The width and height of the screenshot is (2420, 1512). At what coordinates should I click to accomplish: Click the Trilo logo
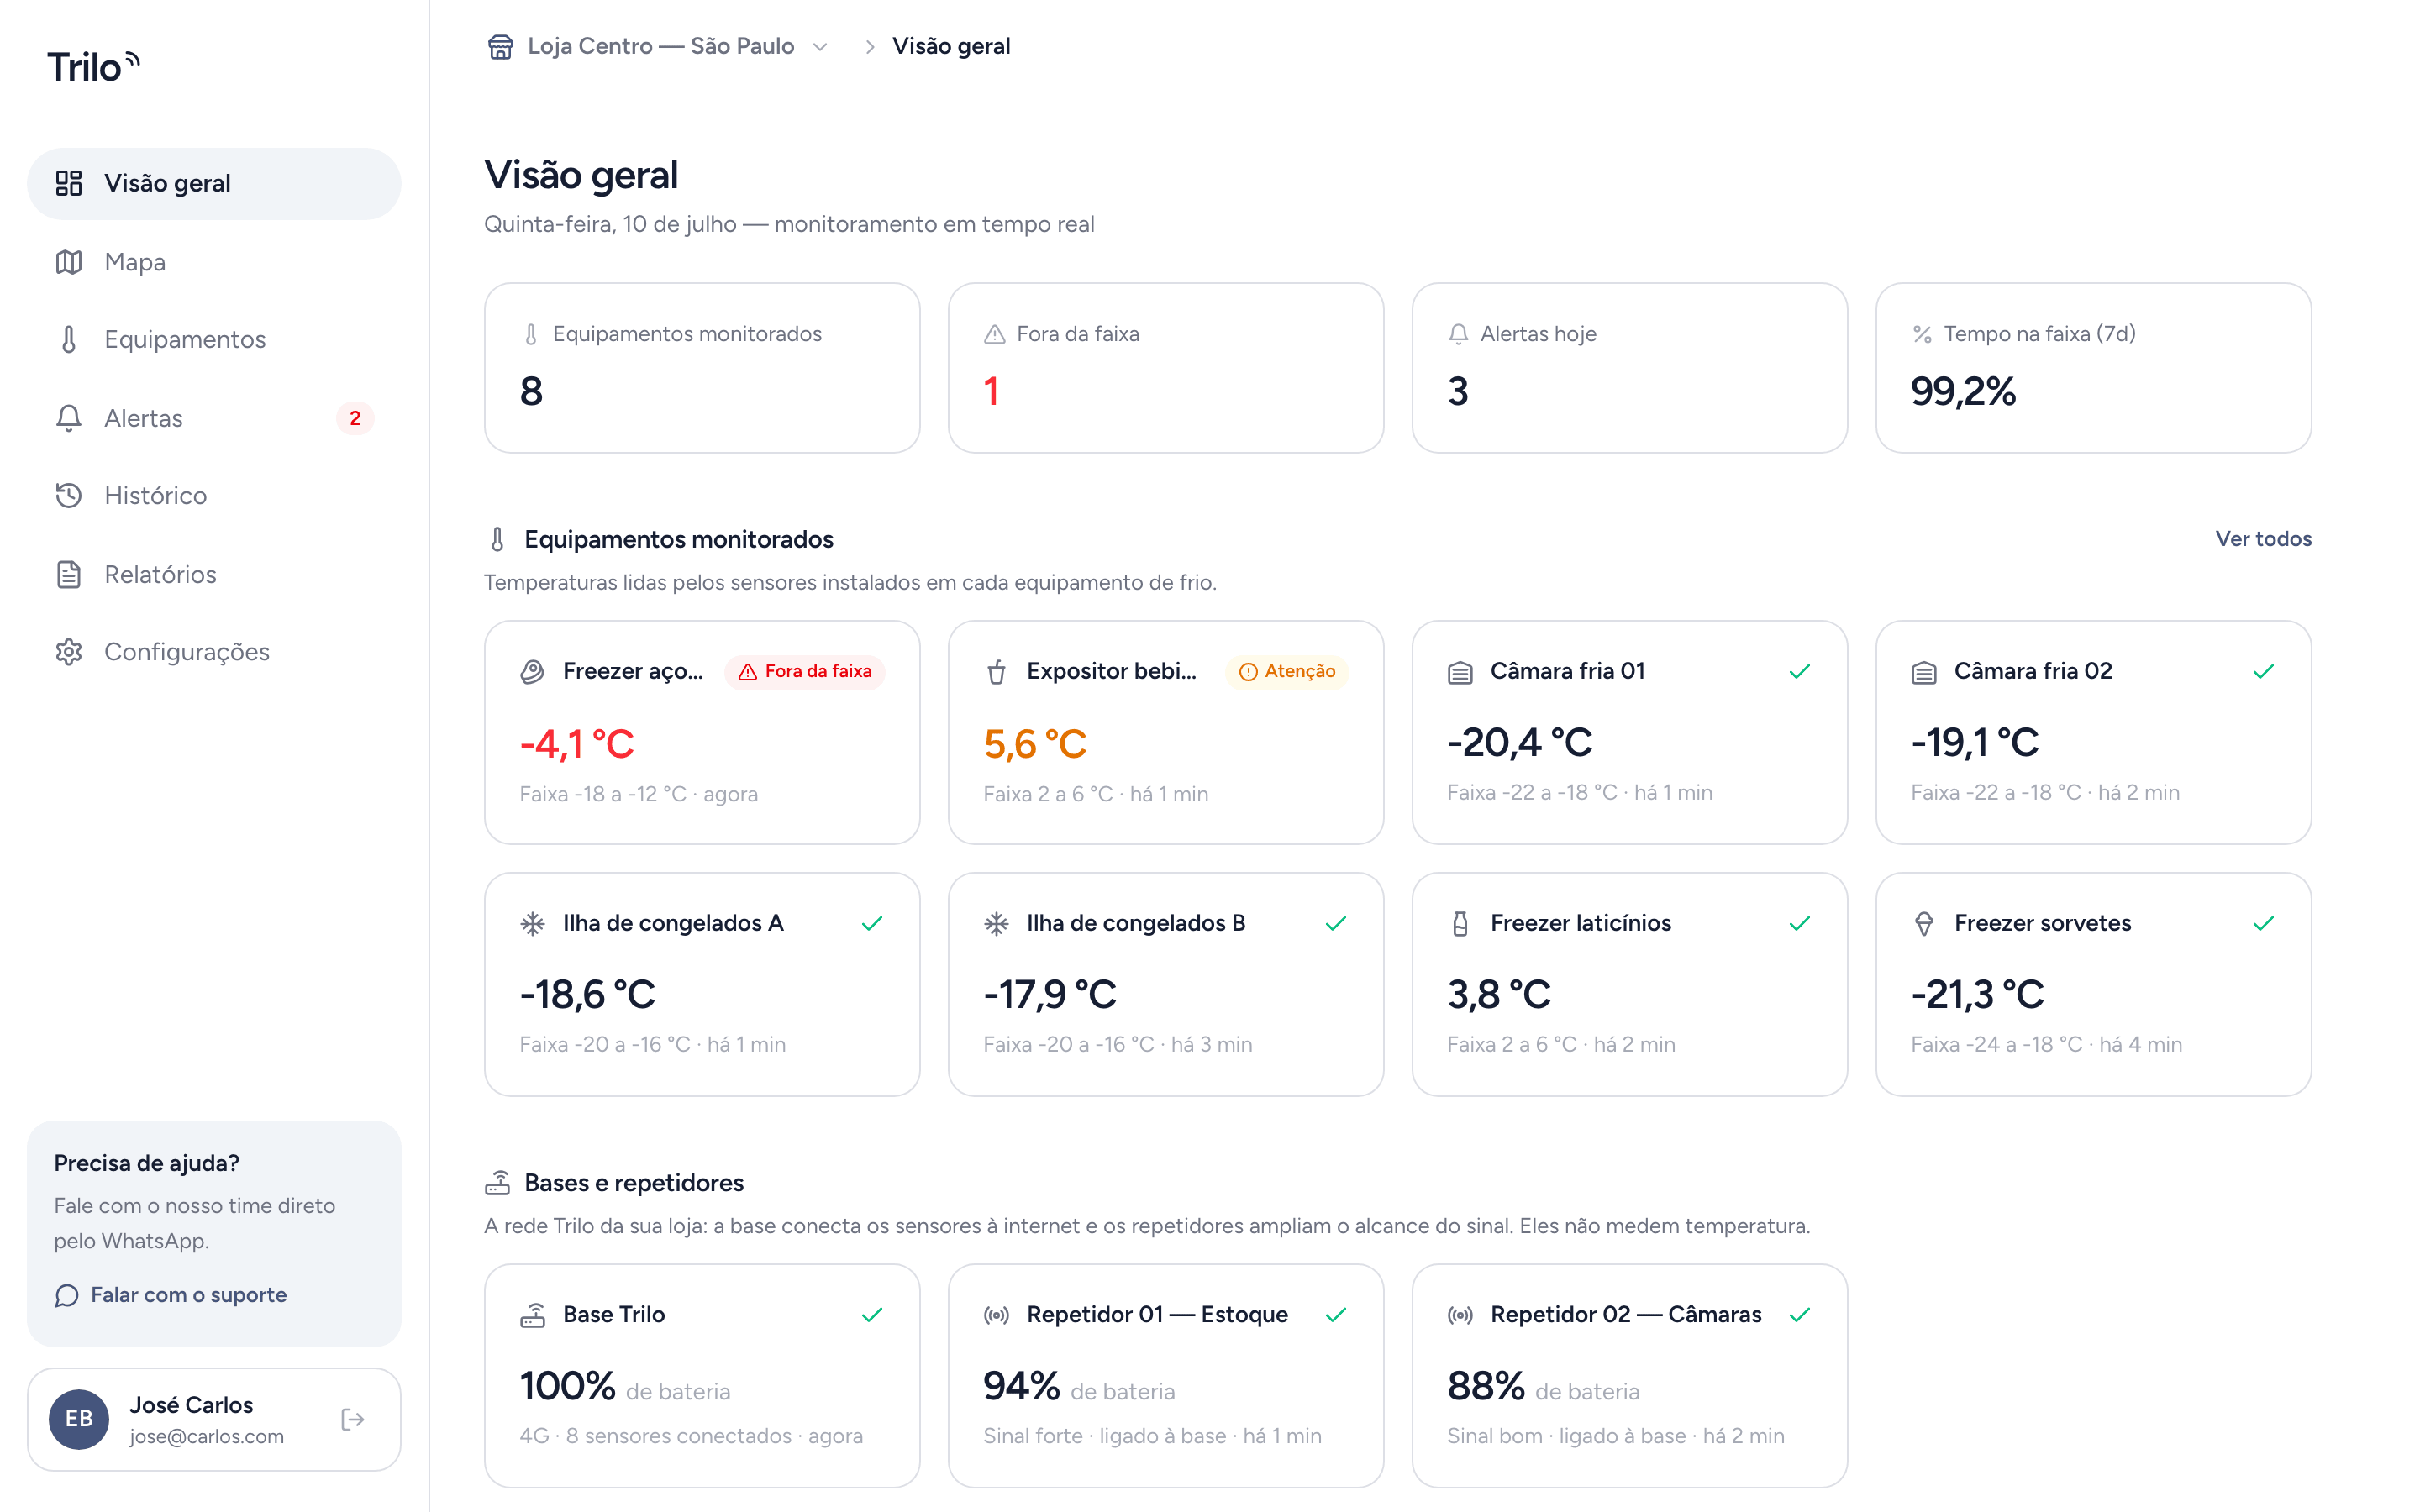point(93,66)
